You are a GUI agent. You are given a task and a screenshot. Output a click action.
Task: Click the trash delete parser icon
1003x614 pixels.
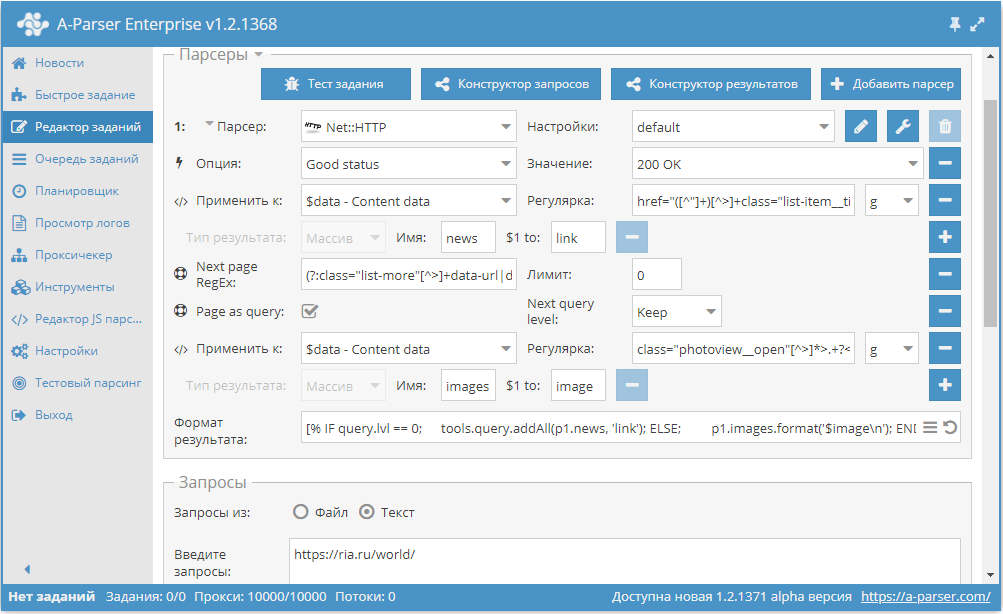[945, 127]
